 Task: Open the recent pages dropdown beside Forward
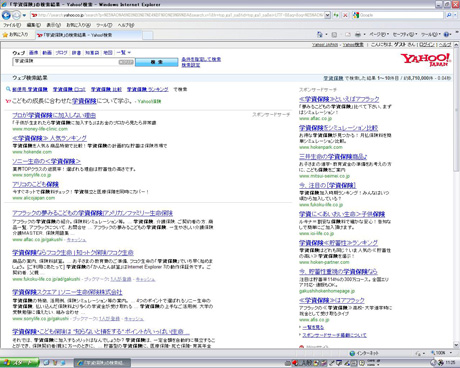click(x=24, y=15)
